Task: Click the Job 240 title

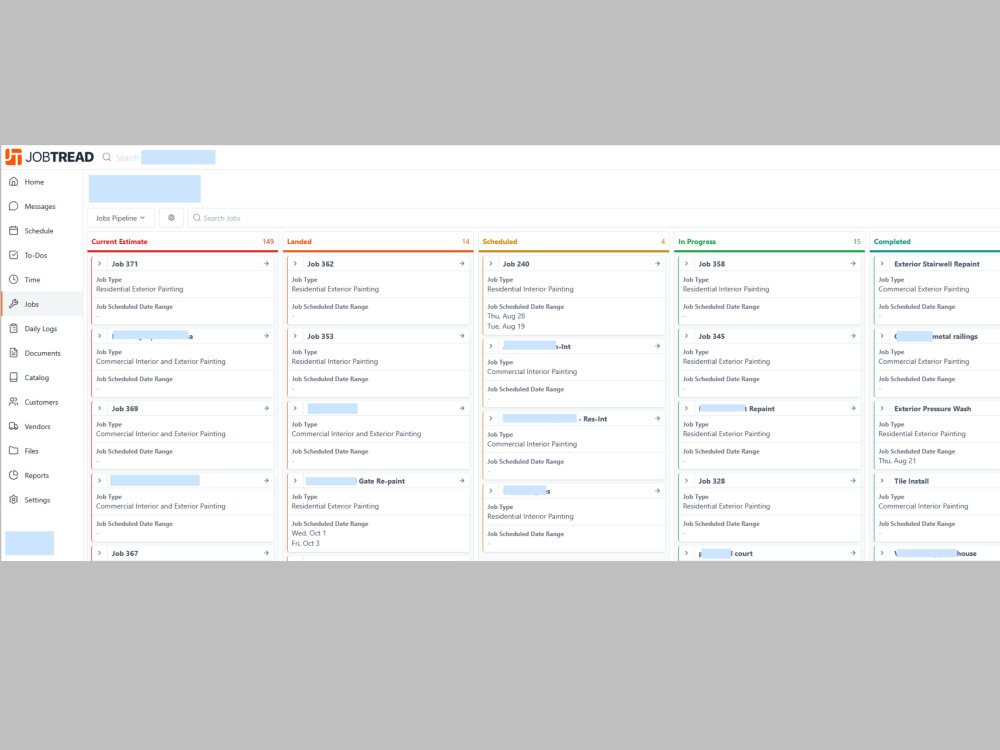Action: [516, 264]
